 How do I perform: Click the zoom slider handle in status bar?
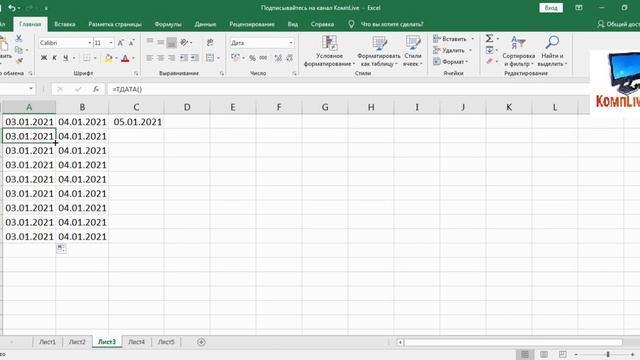tap(608, 354)
